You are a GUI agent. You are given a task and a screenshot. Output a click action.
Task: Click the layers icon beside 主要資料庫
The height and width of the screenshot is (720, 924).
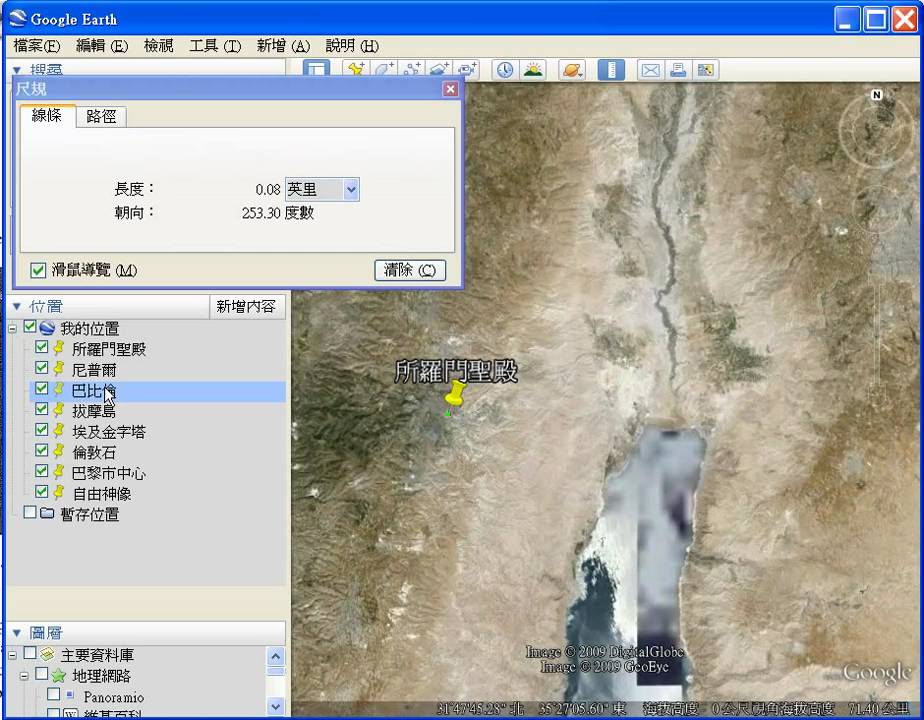(47, 654)
